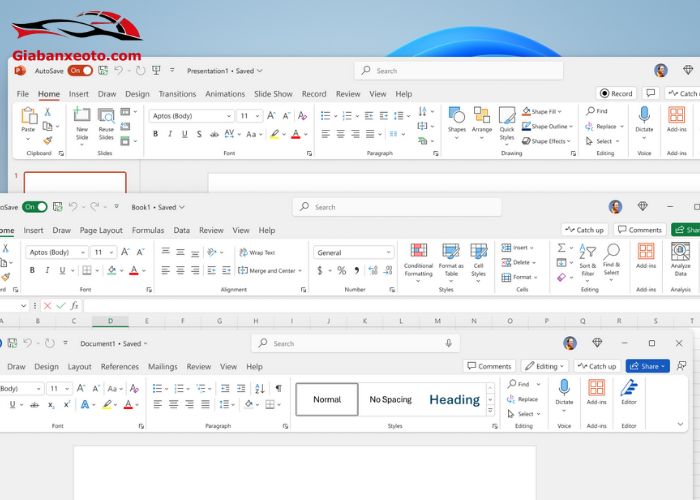Open the Excel Formulas tab
The height and width of the screenshot is (500, 700).
pyautogui.click(x=148, y=230)
